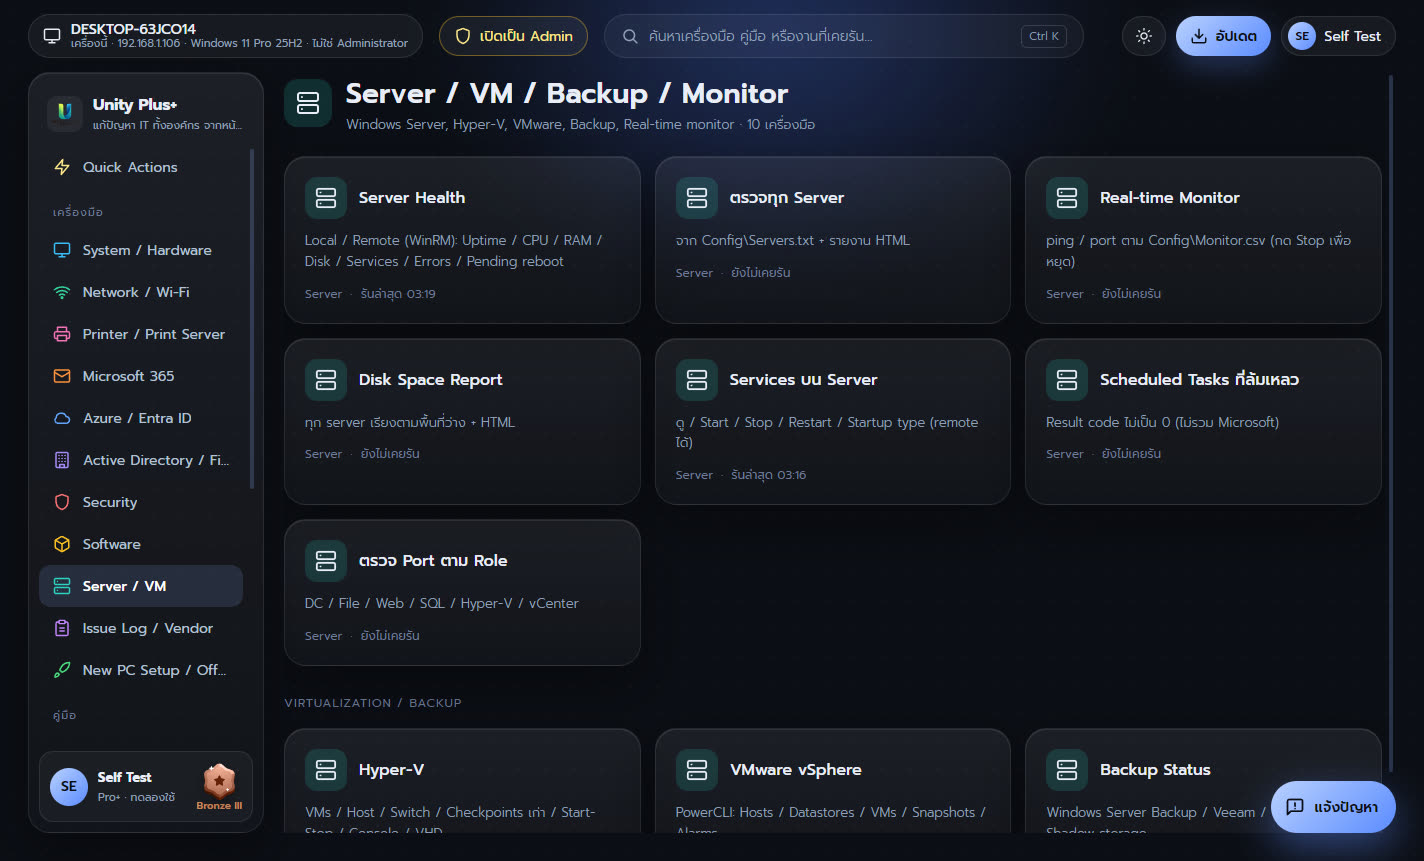Open the Backup Status card
Image resolution: width=1424 pixels, height=861 pixels.
click(1203, 782)
